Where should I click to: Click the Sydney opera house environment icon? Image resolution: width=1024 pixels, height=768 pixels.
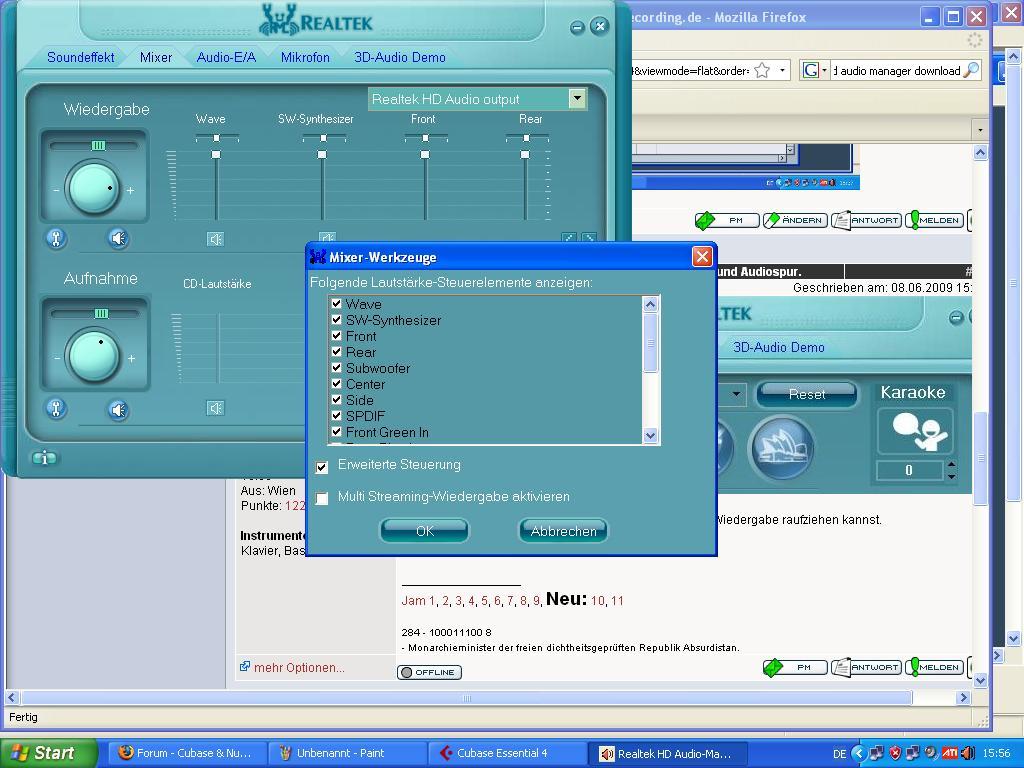click(x=782, y=448)
